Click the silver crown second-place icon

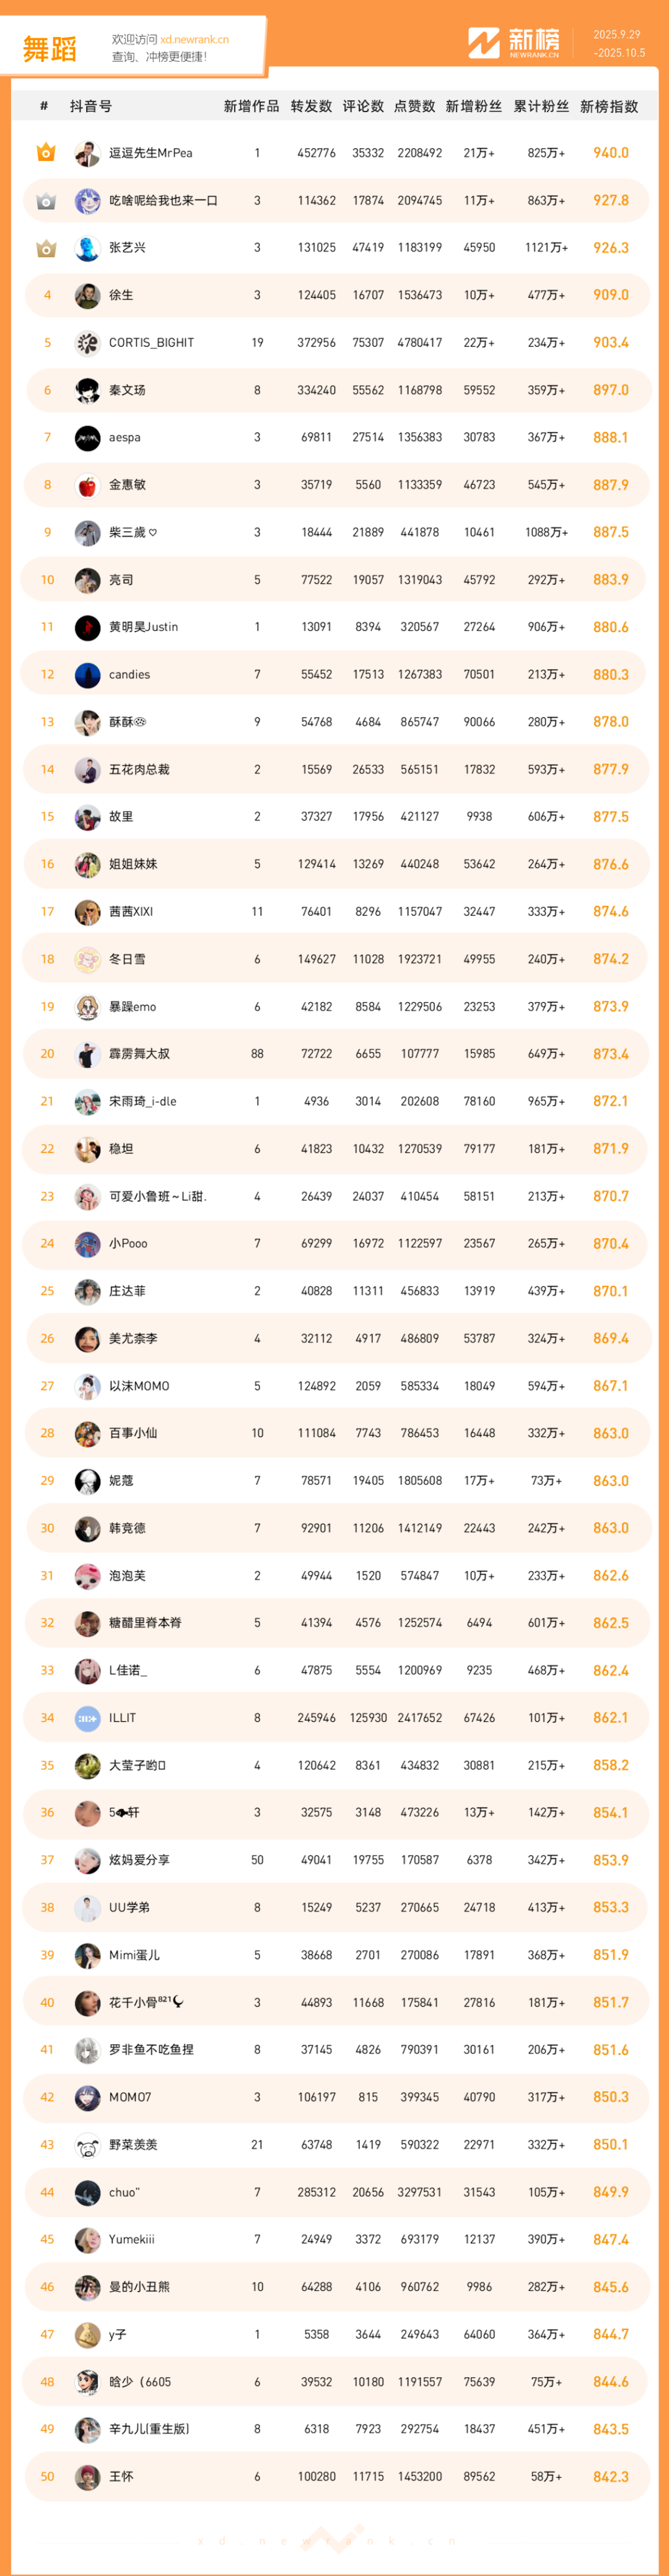[x=46, y=201]
